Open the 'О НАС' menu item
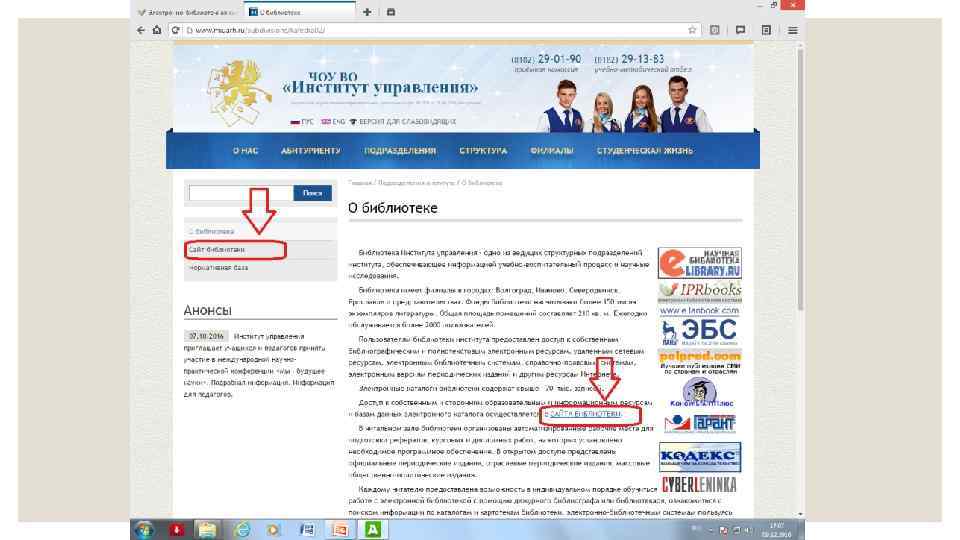Image resolution: width=960 pixels, height=540 pixels. (246, 151)
